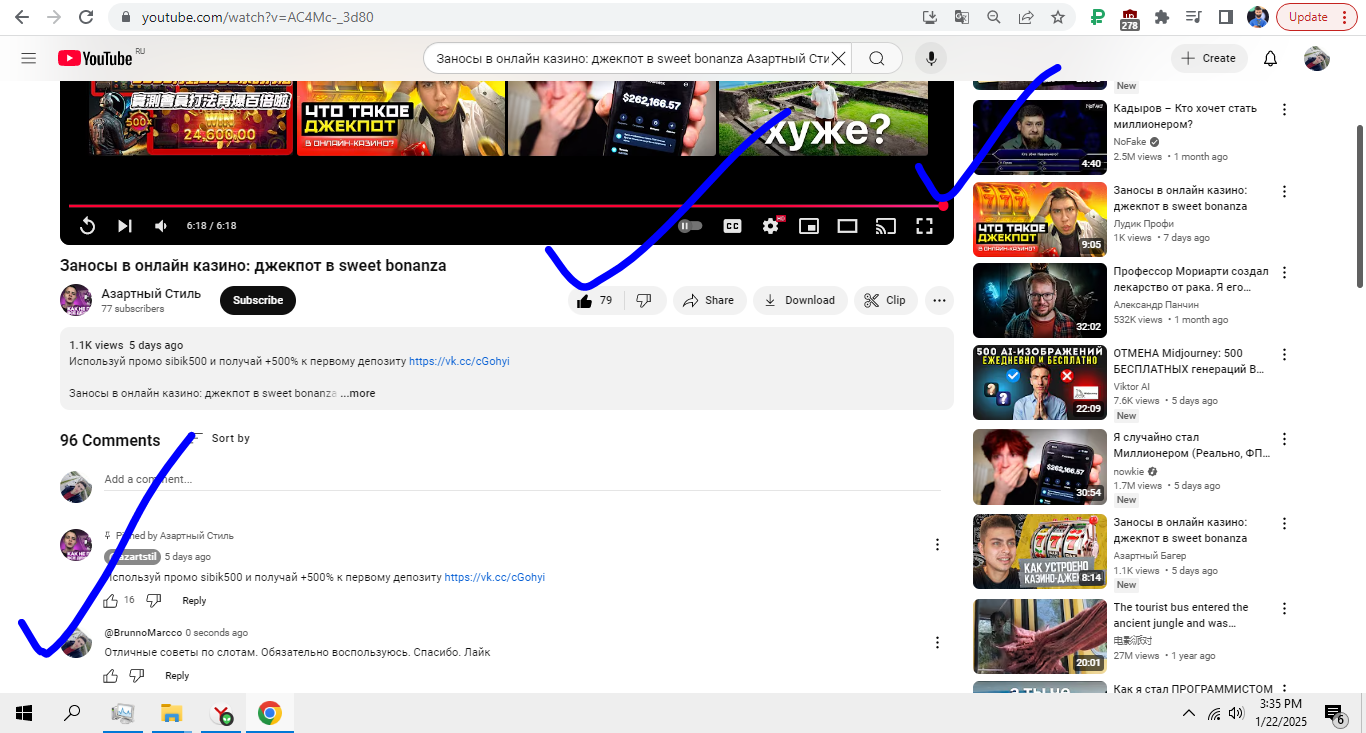
Task: Open the YouTube guide hamburger menu
Action: 29,58
